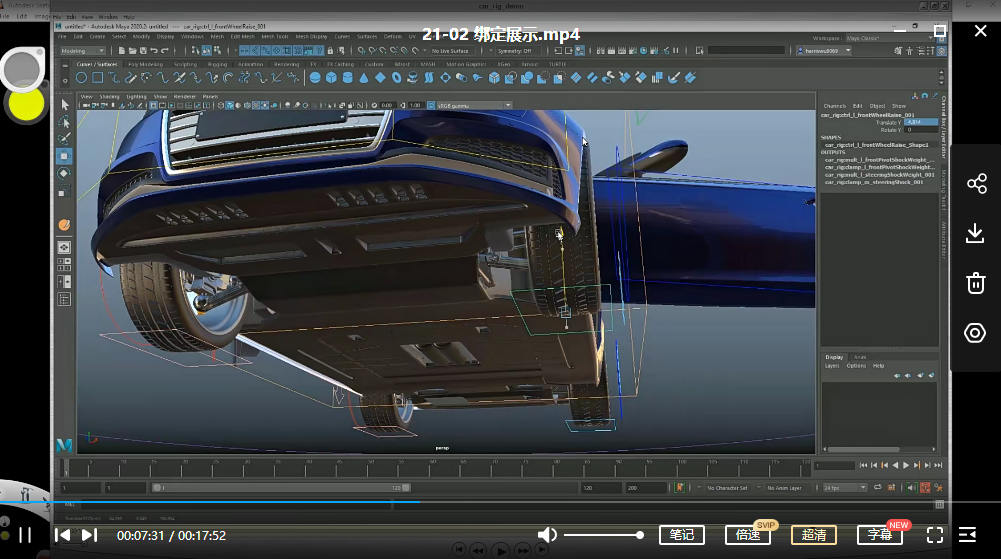Click the Translate Y value field
This screenshot has width=1001, height=559.
(x=920, y=122)
